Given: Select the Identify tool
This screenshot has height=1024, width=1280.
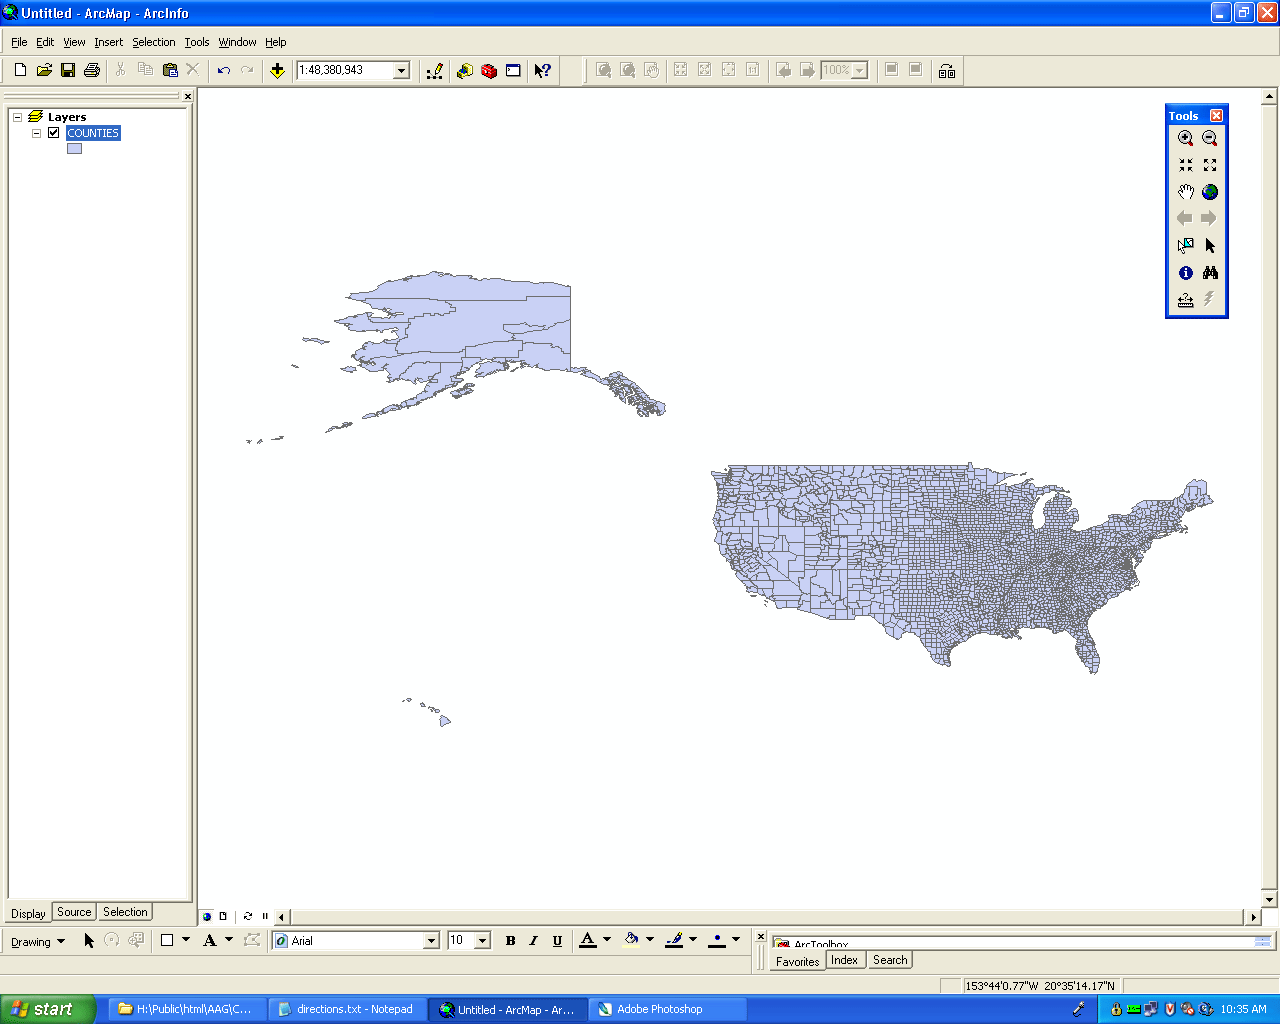Looking at the screenshot, I should (1185, 273).
